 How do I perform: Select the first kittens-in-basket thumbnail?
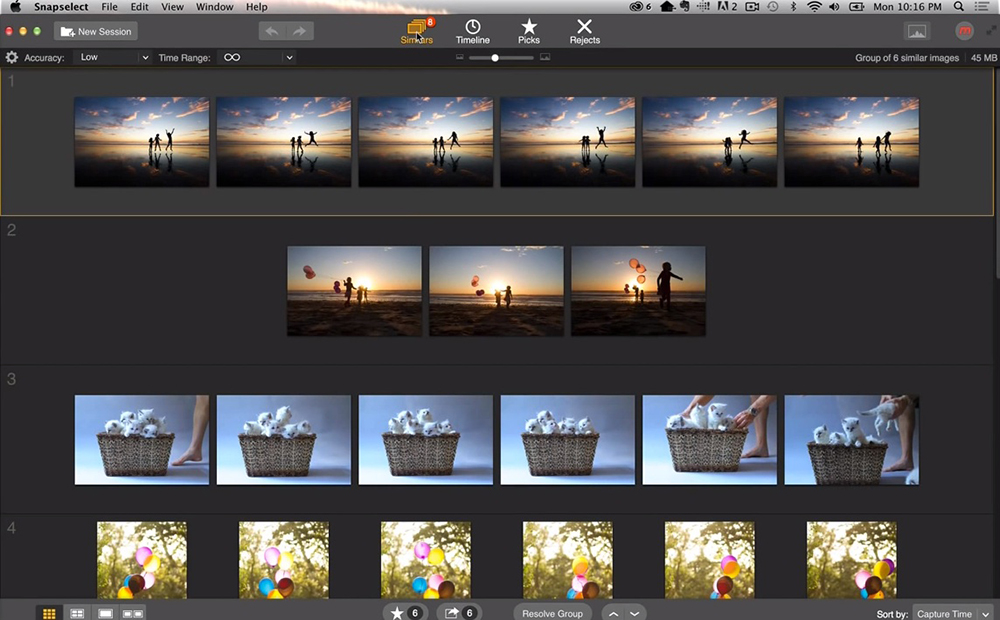tap(142, 440)
